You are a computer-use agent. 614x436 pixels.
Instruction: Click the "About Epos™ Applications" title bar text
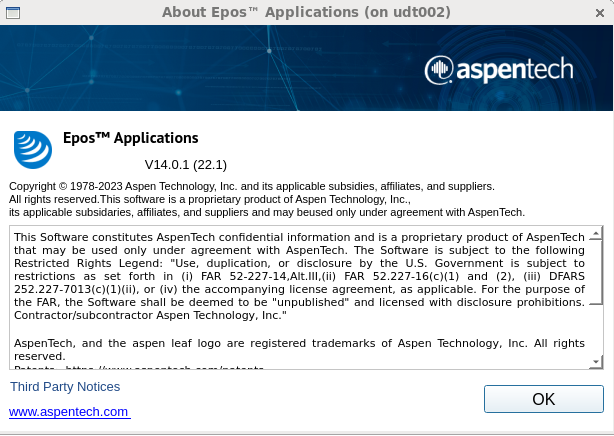(306, 12)
